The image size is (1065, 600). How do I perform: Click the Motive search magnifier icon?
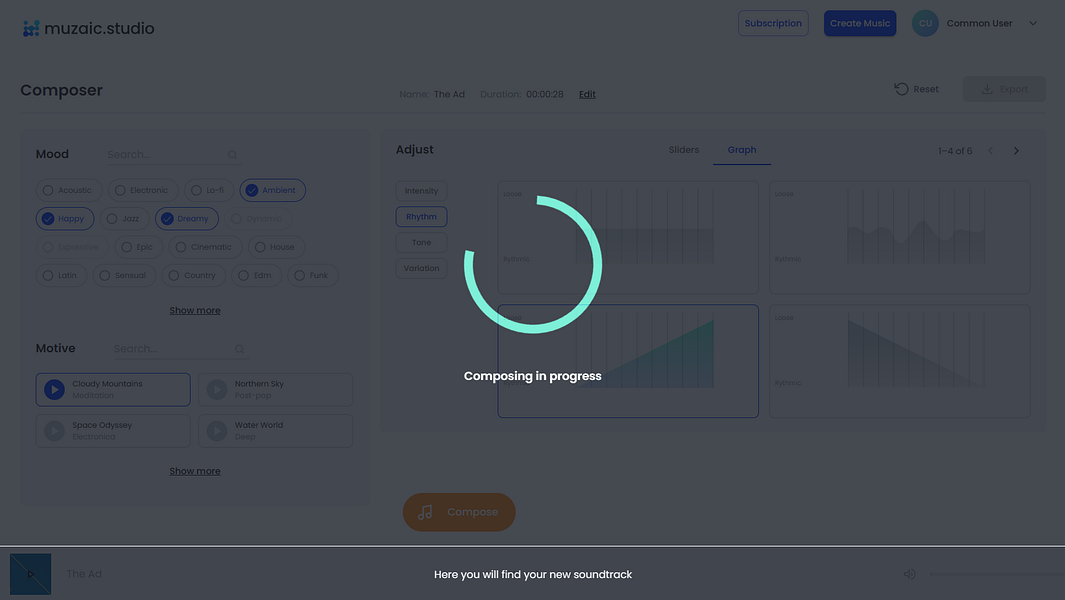coord(239,349)
